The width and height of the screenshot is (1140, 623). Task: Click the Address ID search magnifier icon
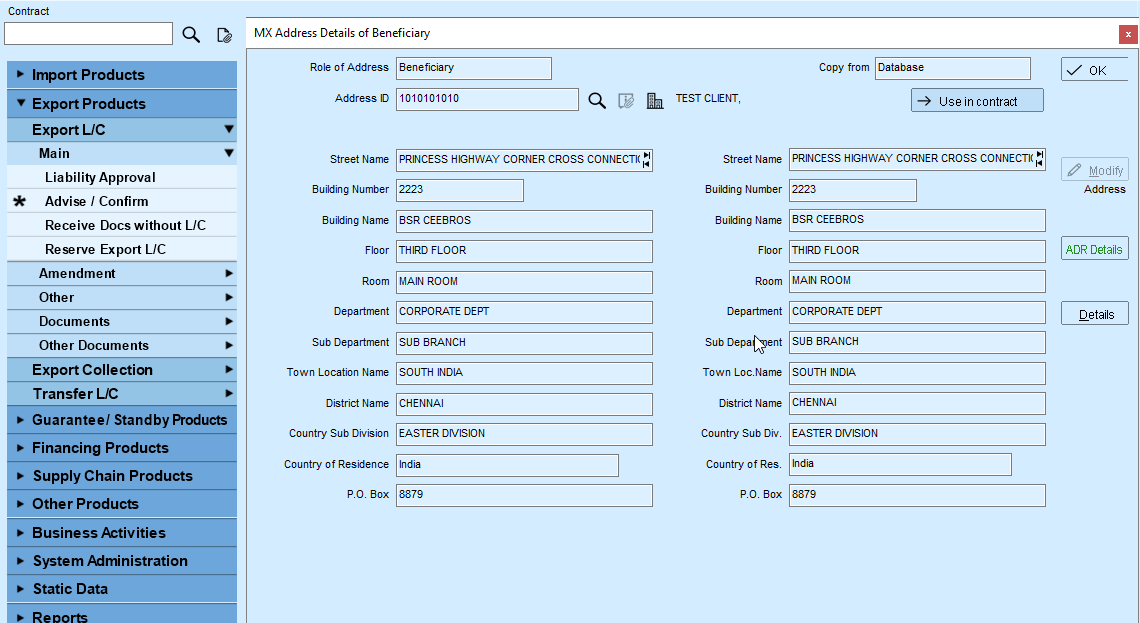pyautogui.click(x=597, y=100)
